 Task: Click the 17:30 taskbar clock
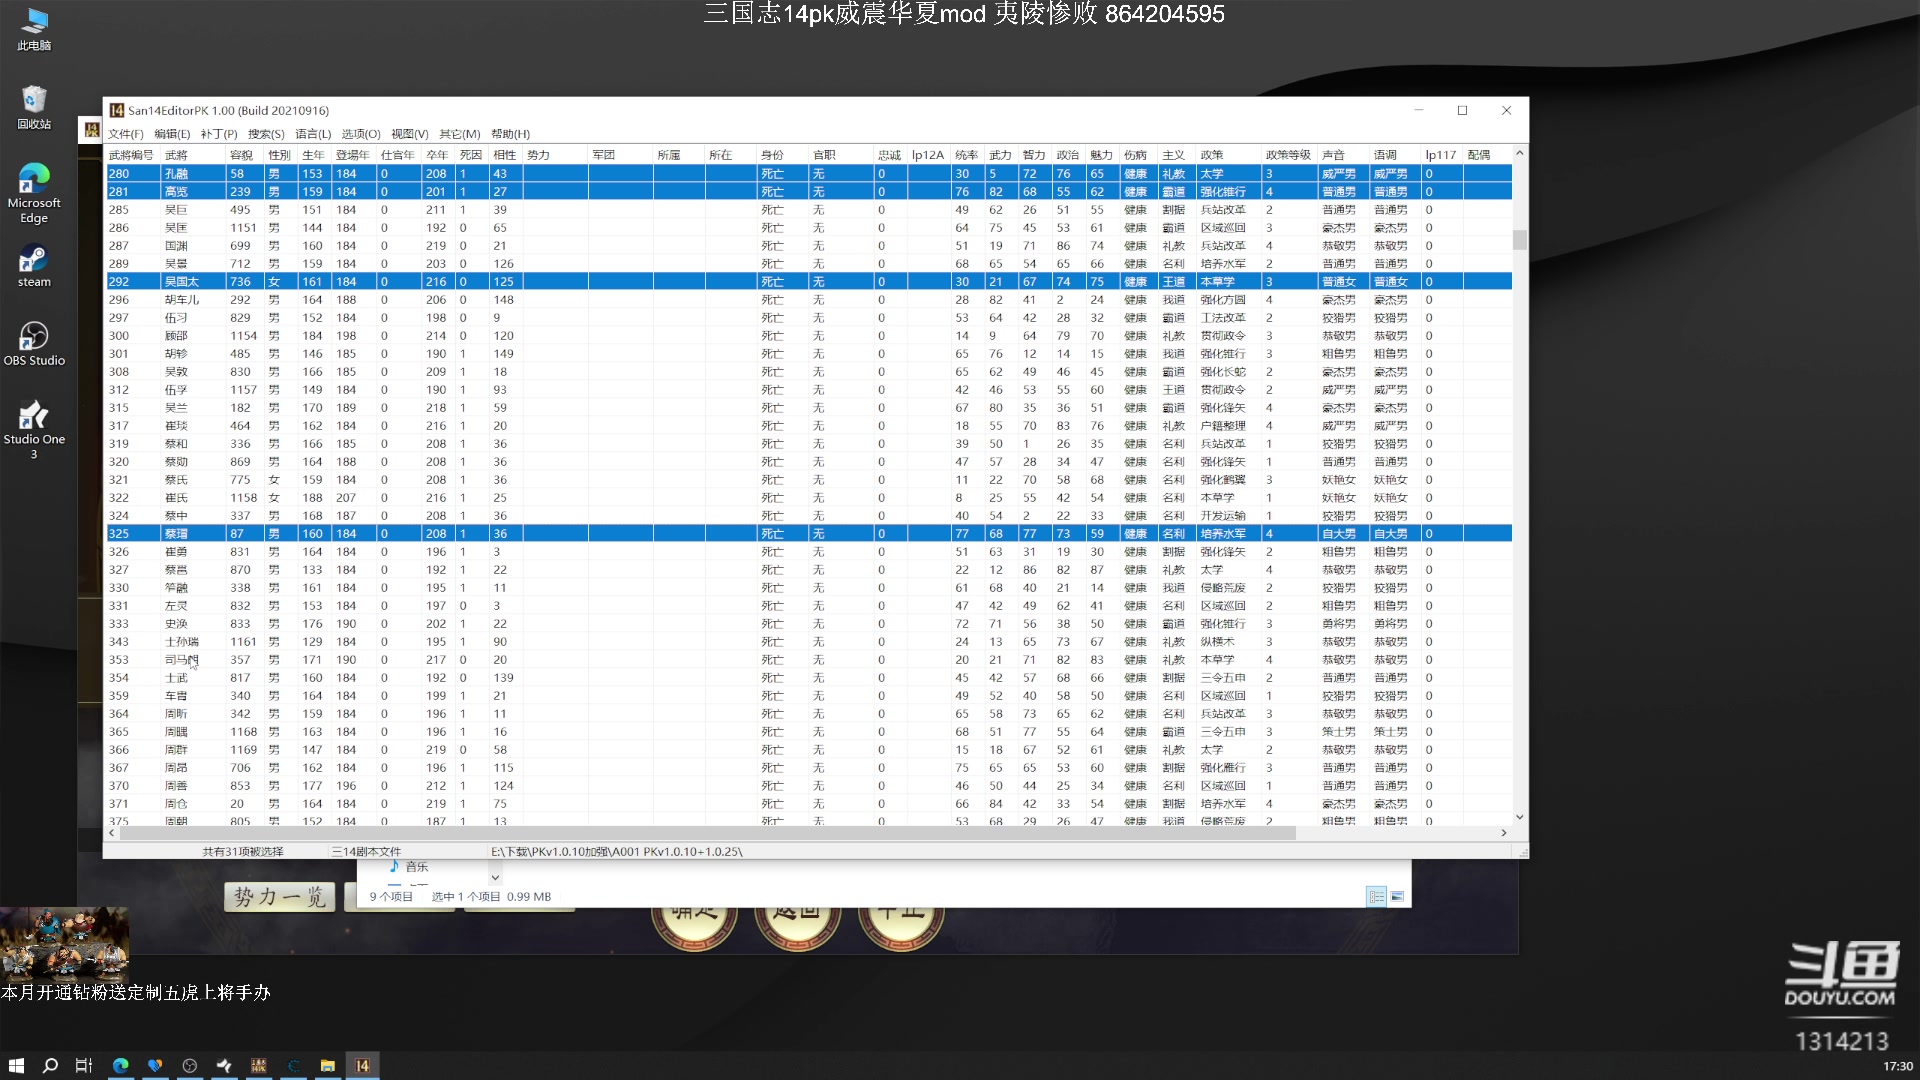(1897, 1066)
